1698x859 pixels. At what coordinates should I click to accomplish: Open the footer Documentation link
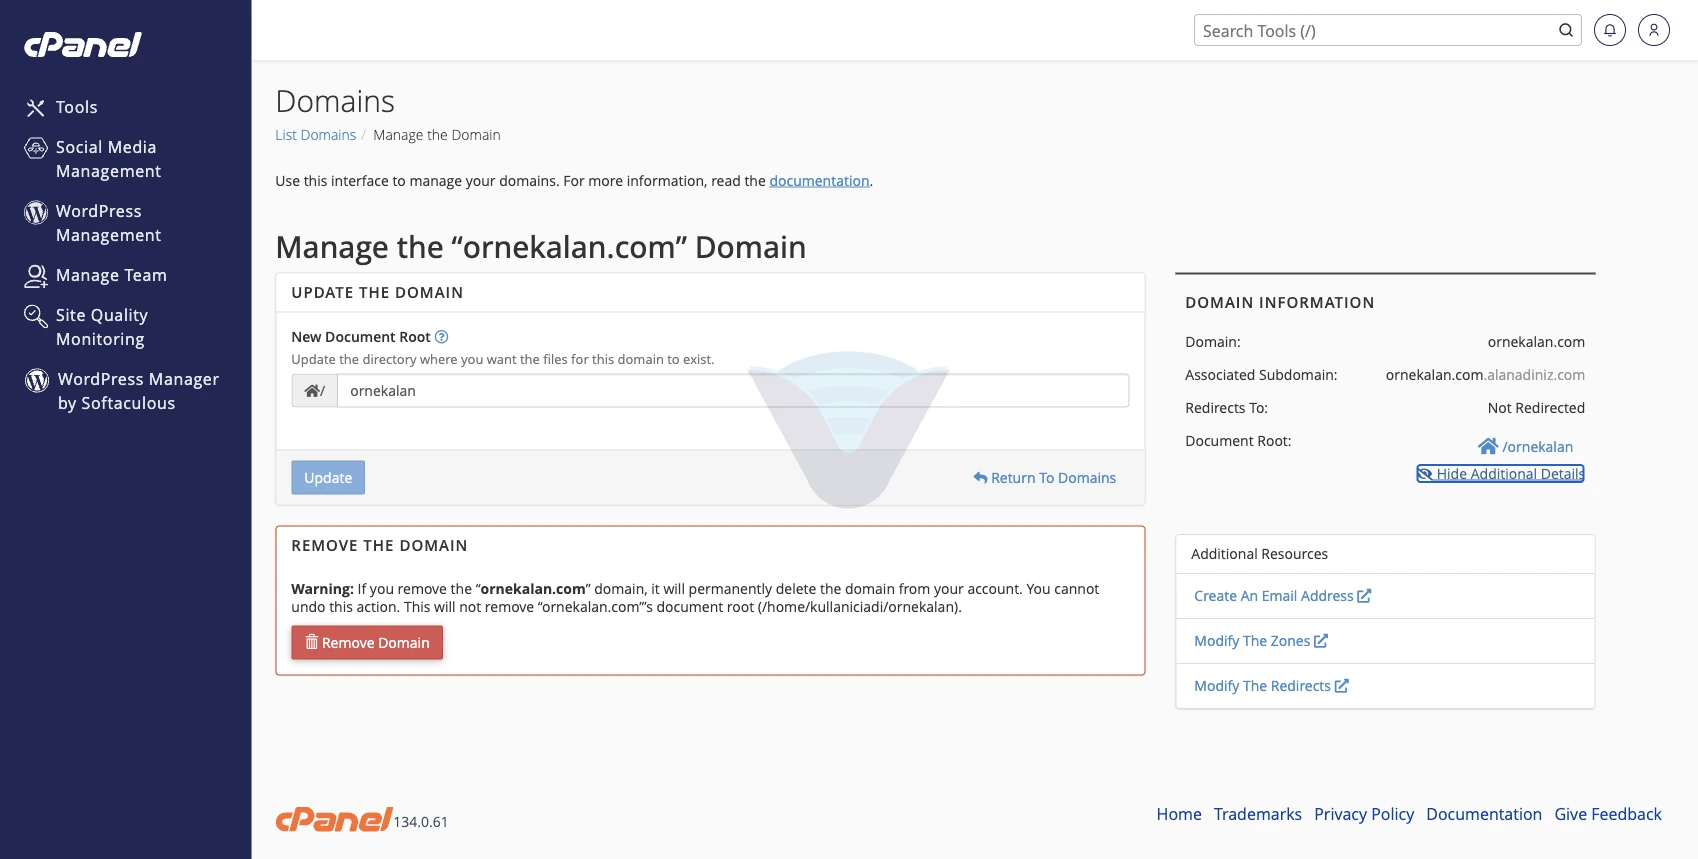click(x=1484, y=814)
